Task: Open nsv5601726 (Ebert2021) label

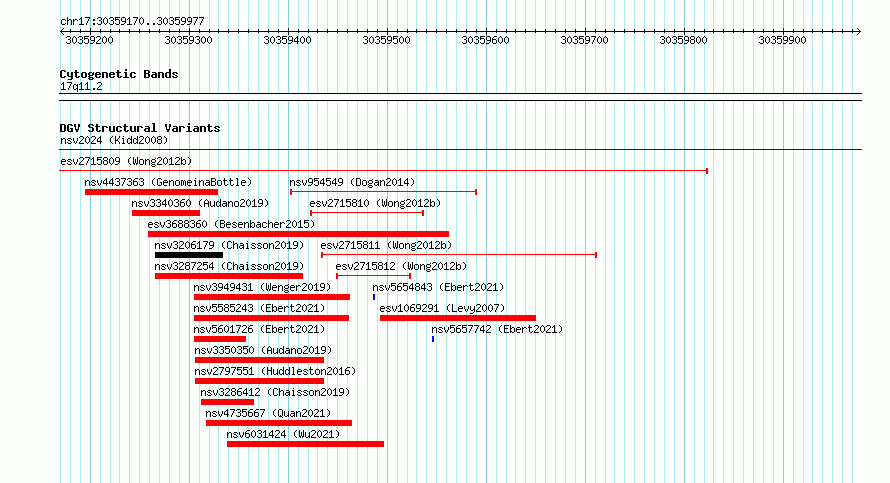Action: (259, 329)
